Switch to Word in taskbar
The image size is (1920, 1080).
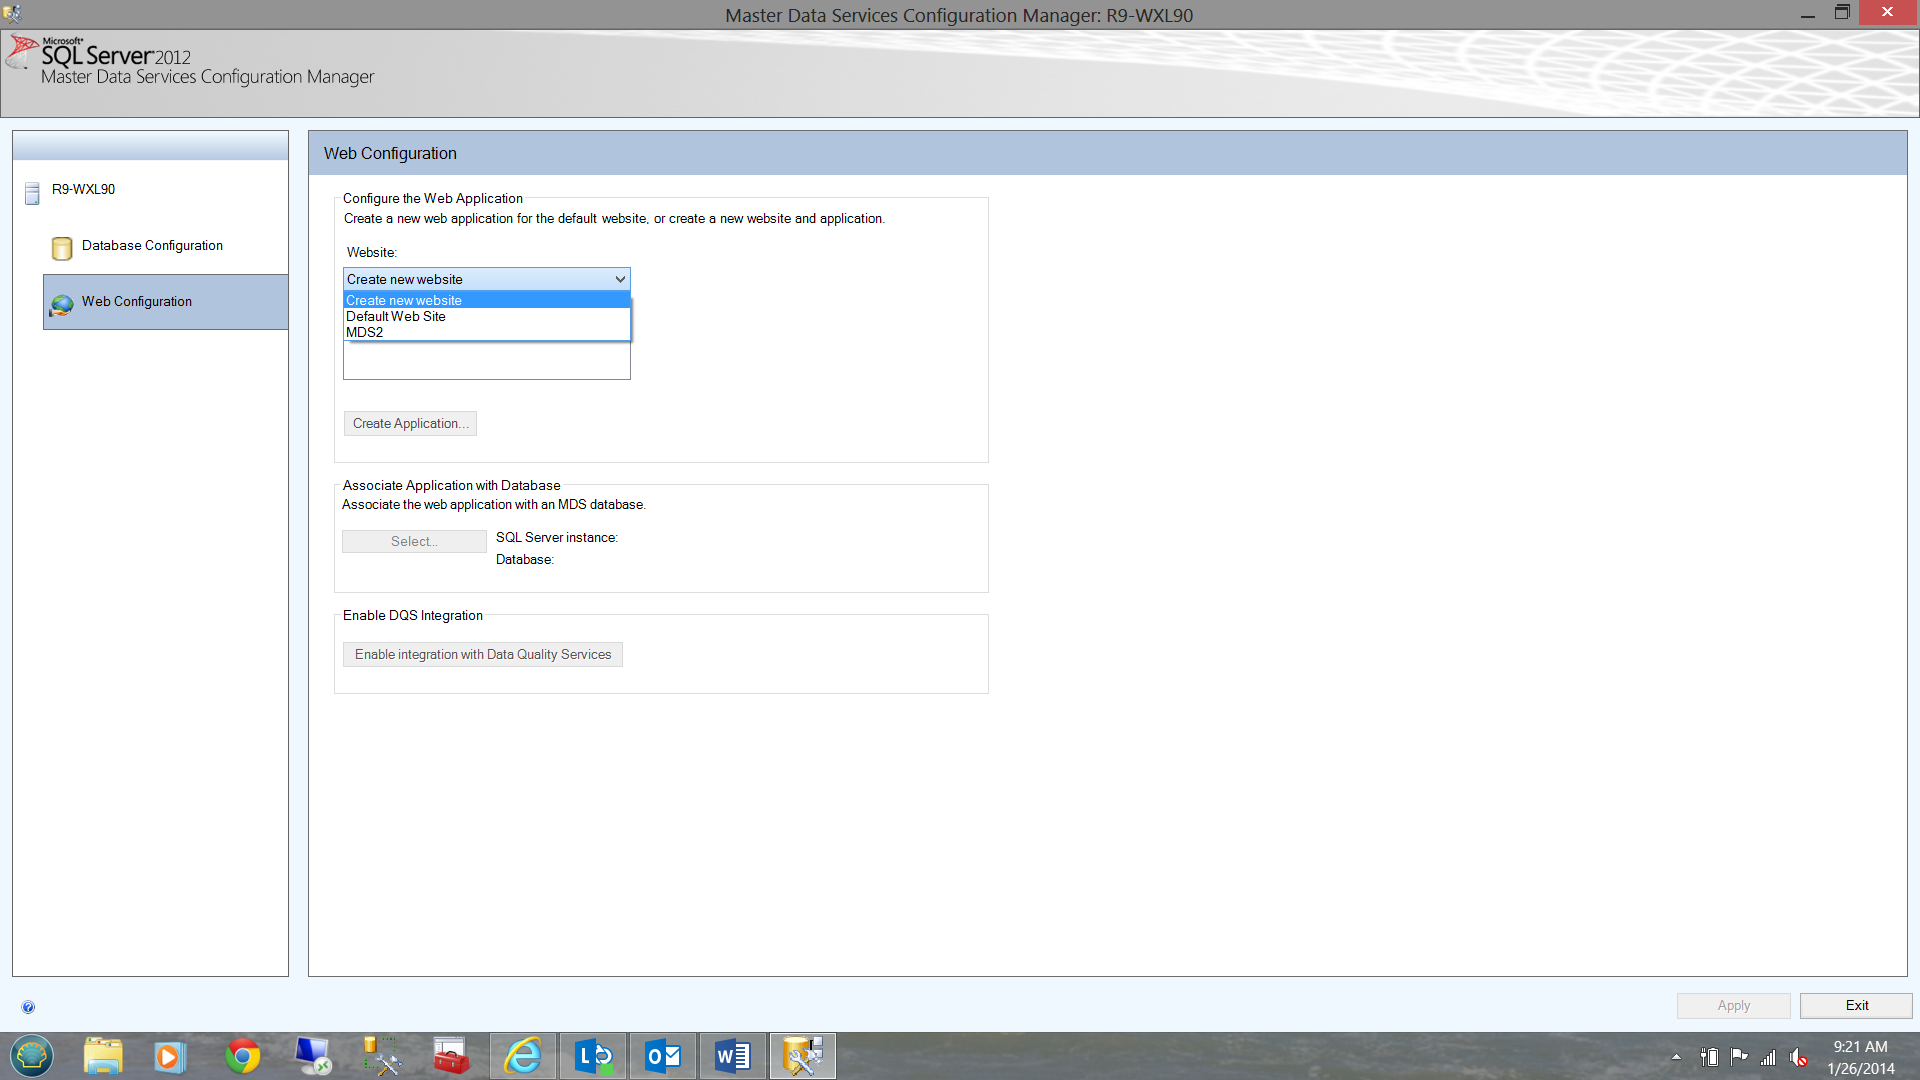point(732,1056)
